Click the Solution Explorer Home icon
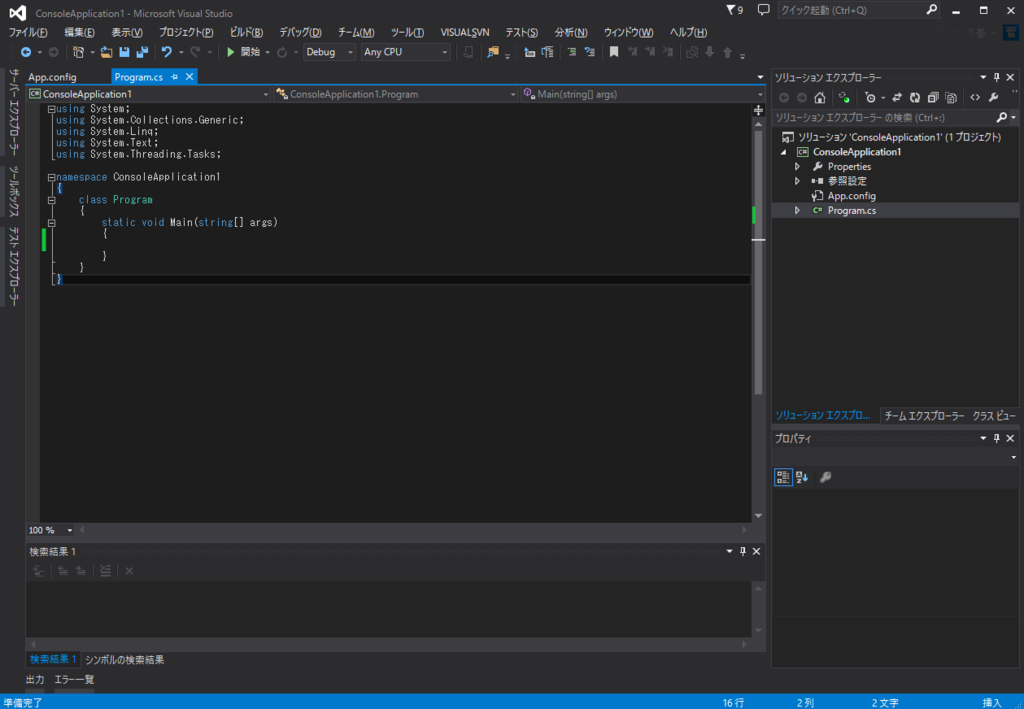Image resolution: width=1024 pixels, height=709 pixels. 820,98
